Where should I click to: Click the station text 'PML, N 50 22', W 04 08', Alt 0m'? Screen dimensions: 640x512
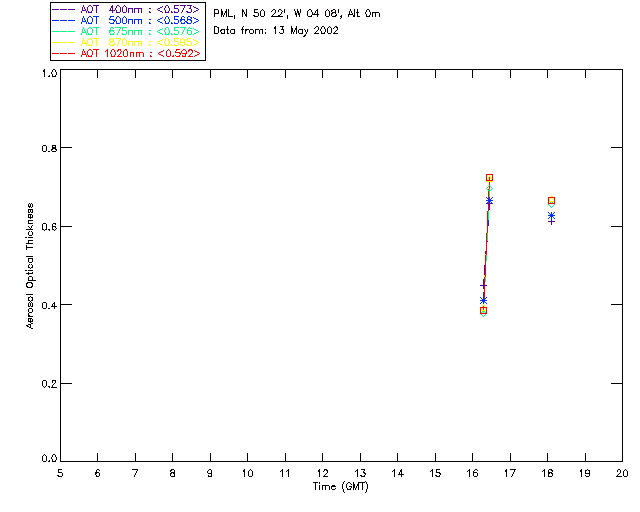(x=297, y=14)
